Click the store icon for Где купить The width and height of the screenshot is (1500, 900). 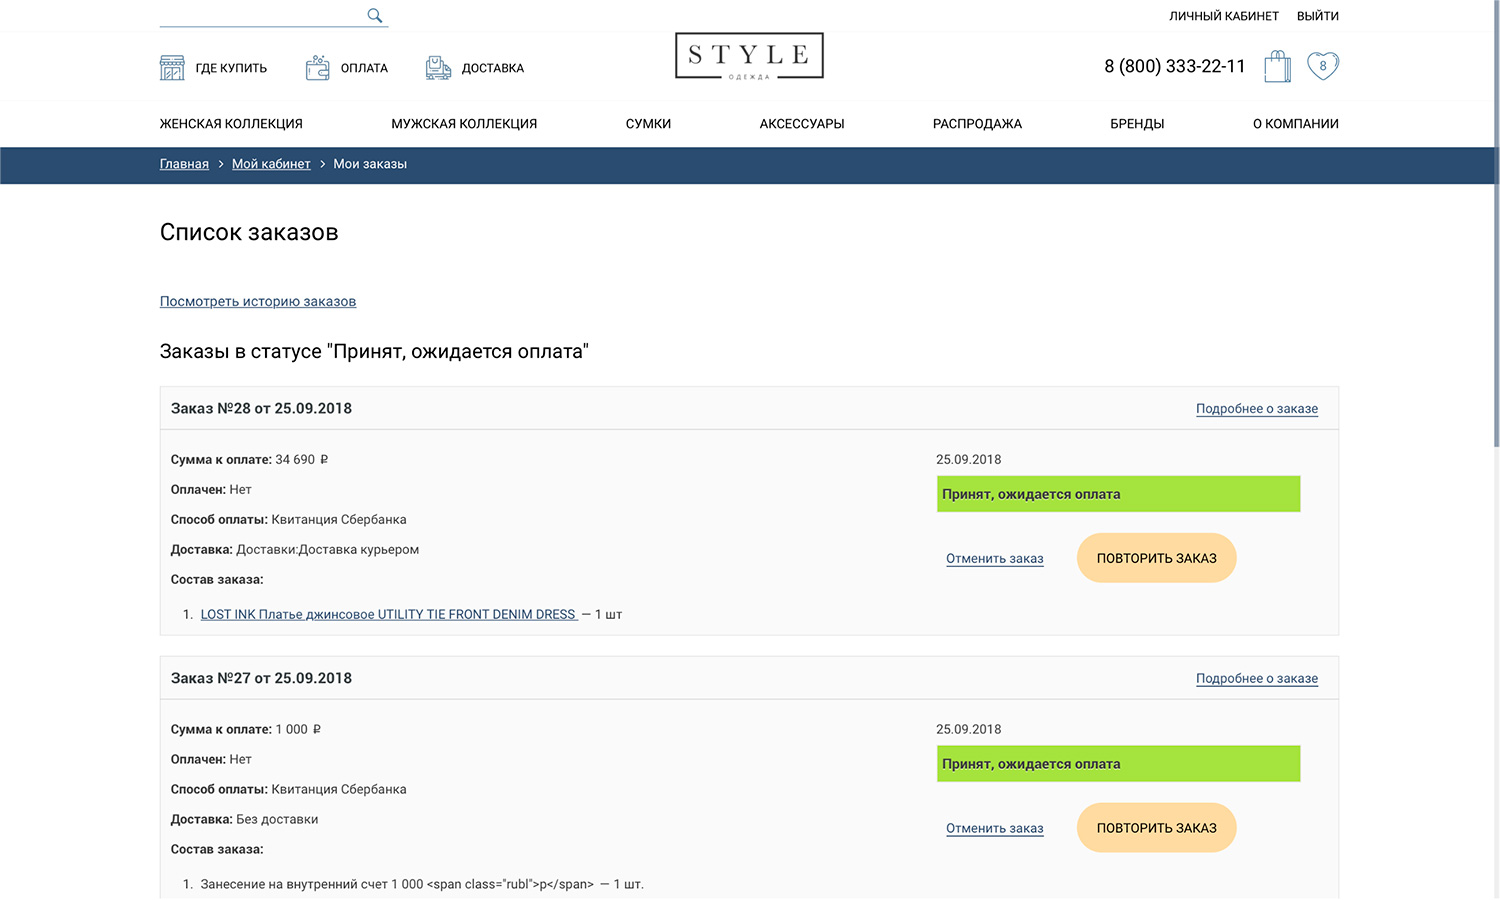172,68
